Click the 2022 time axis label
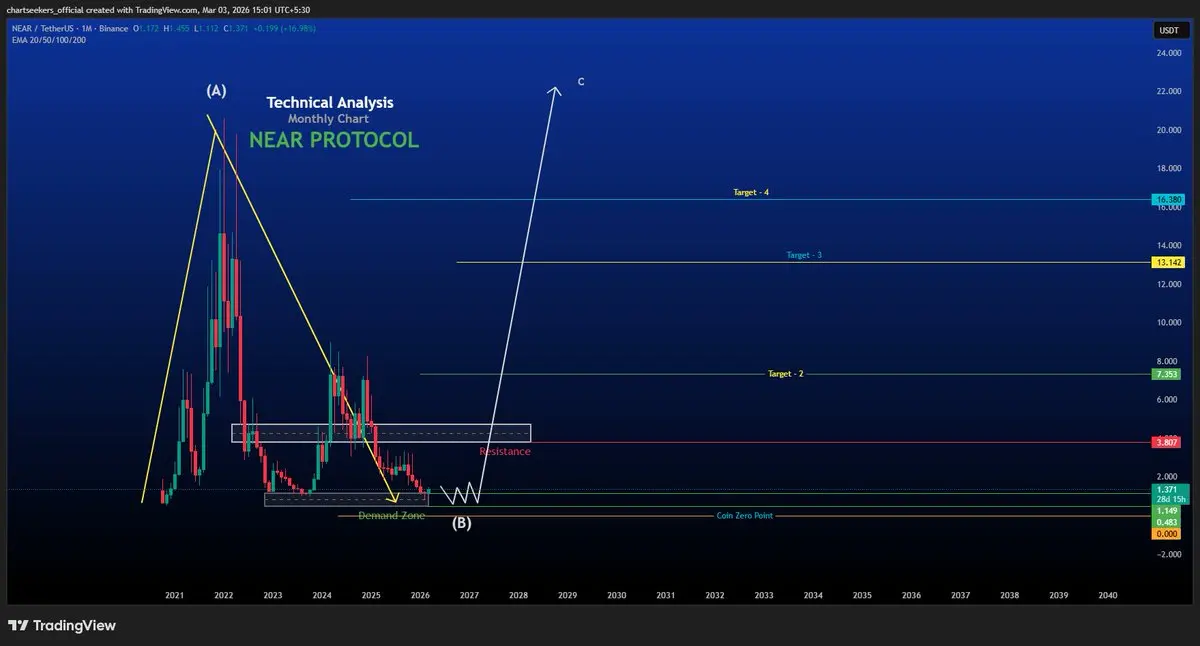The width and height of the screenshot is (1200, 646). coord(223,595)
